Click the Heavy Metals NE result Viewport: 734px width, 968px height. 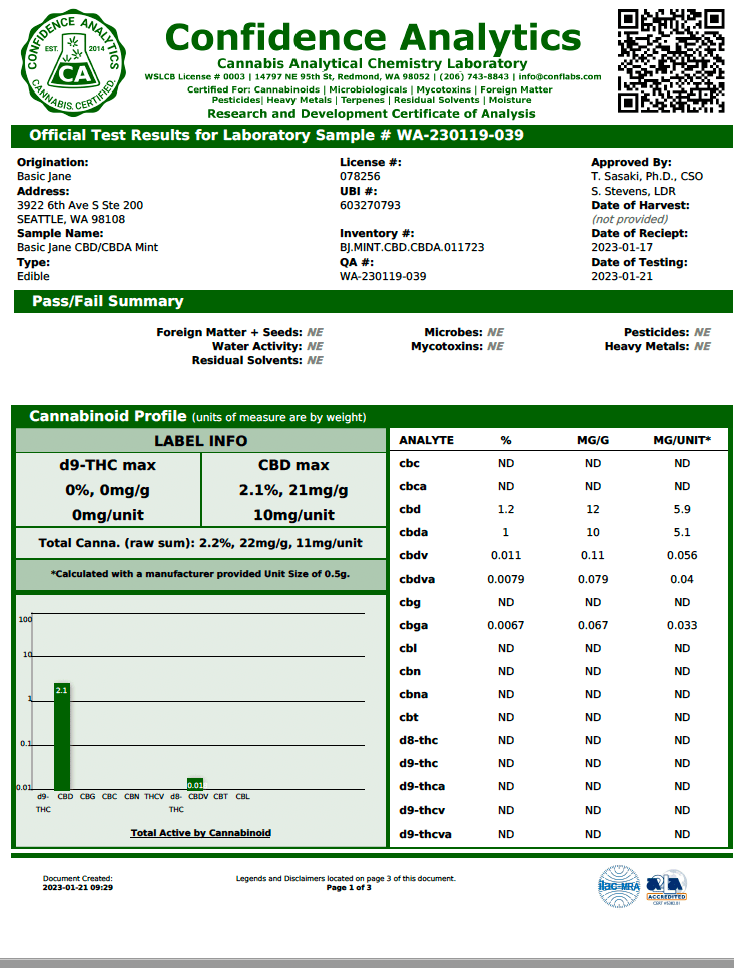702,346
